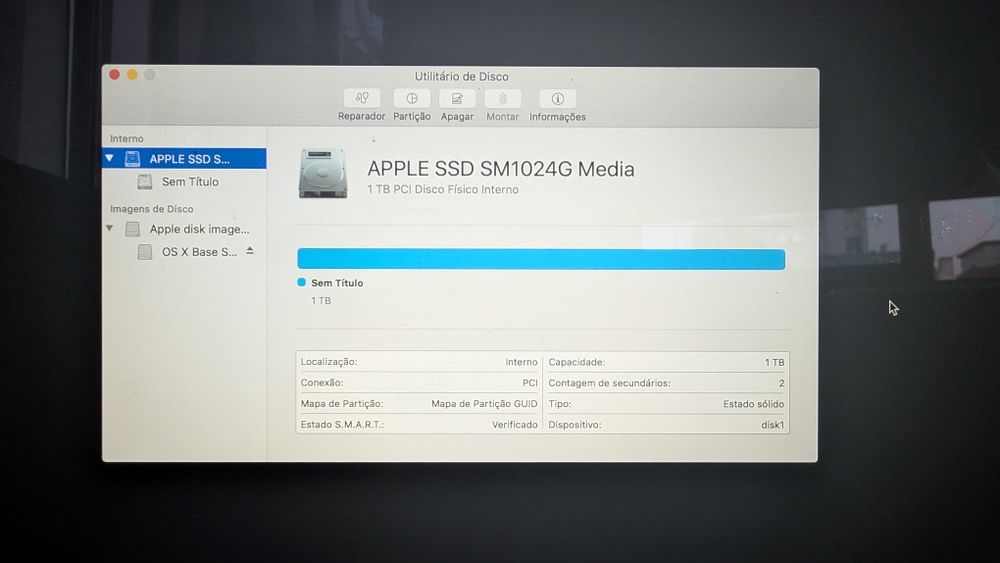
Task: Click the Estado S.M.A.R.T. label
Action: [x=342, y=425]
